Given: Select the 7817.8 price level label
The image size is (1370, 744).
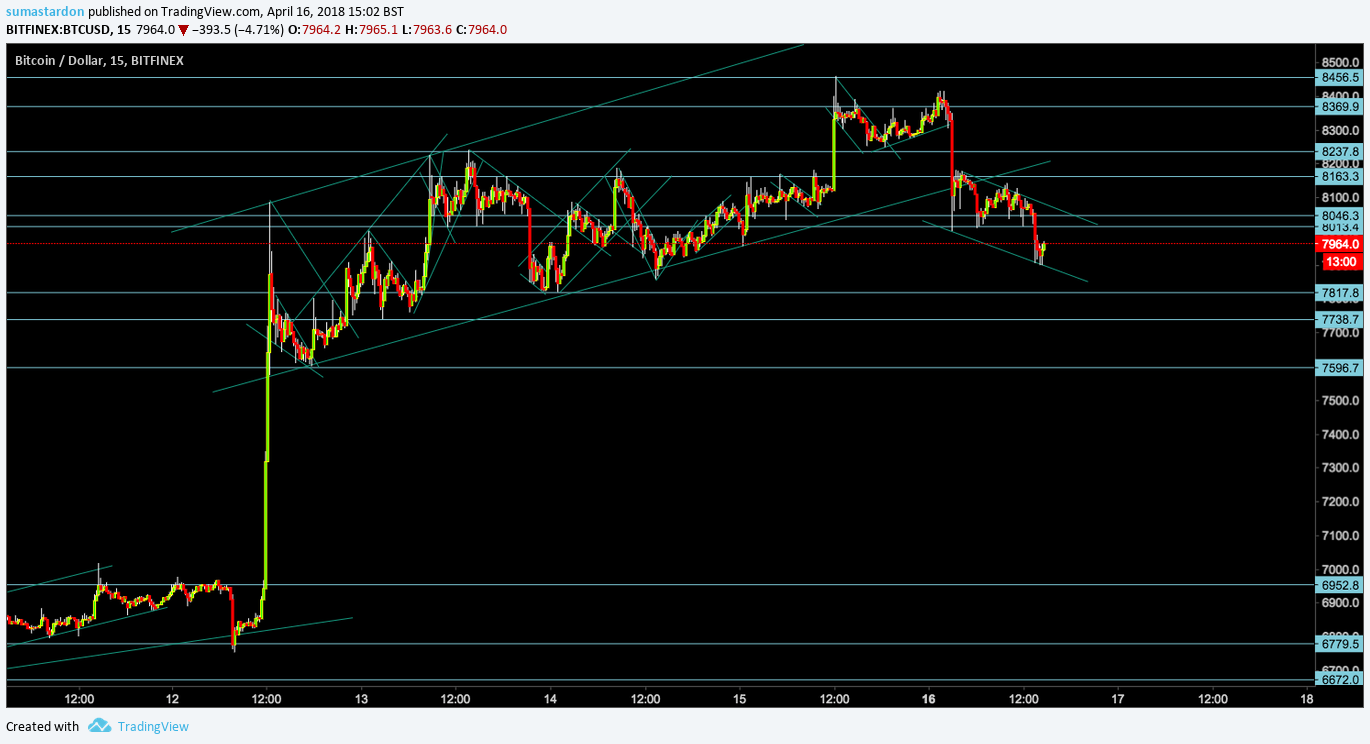Looking at the screenshot, I should (x=1339, y=293).
